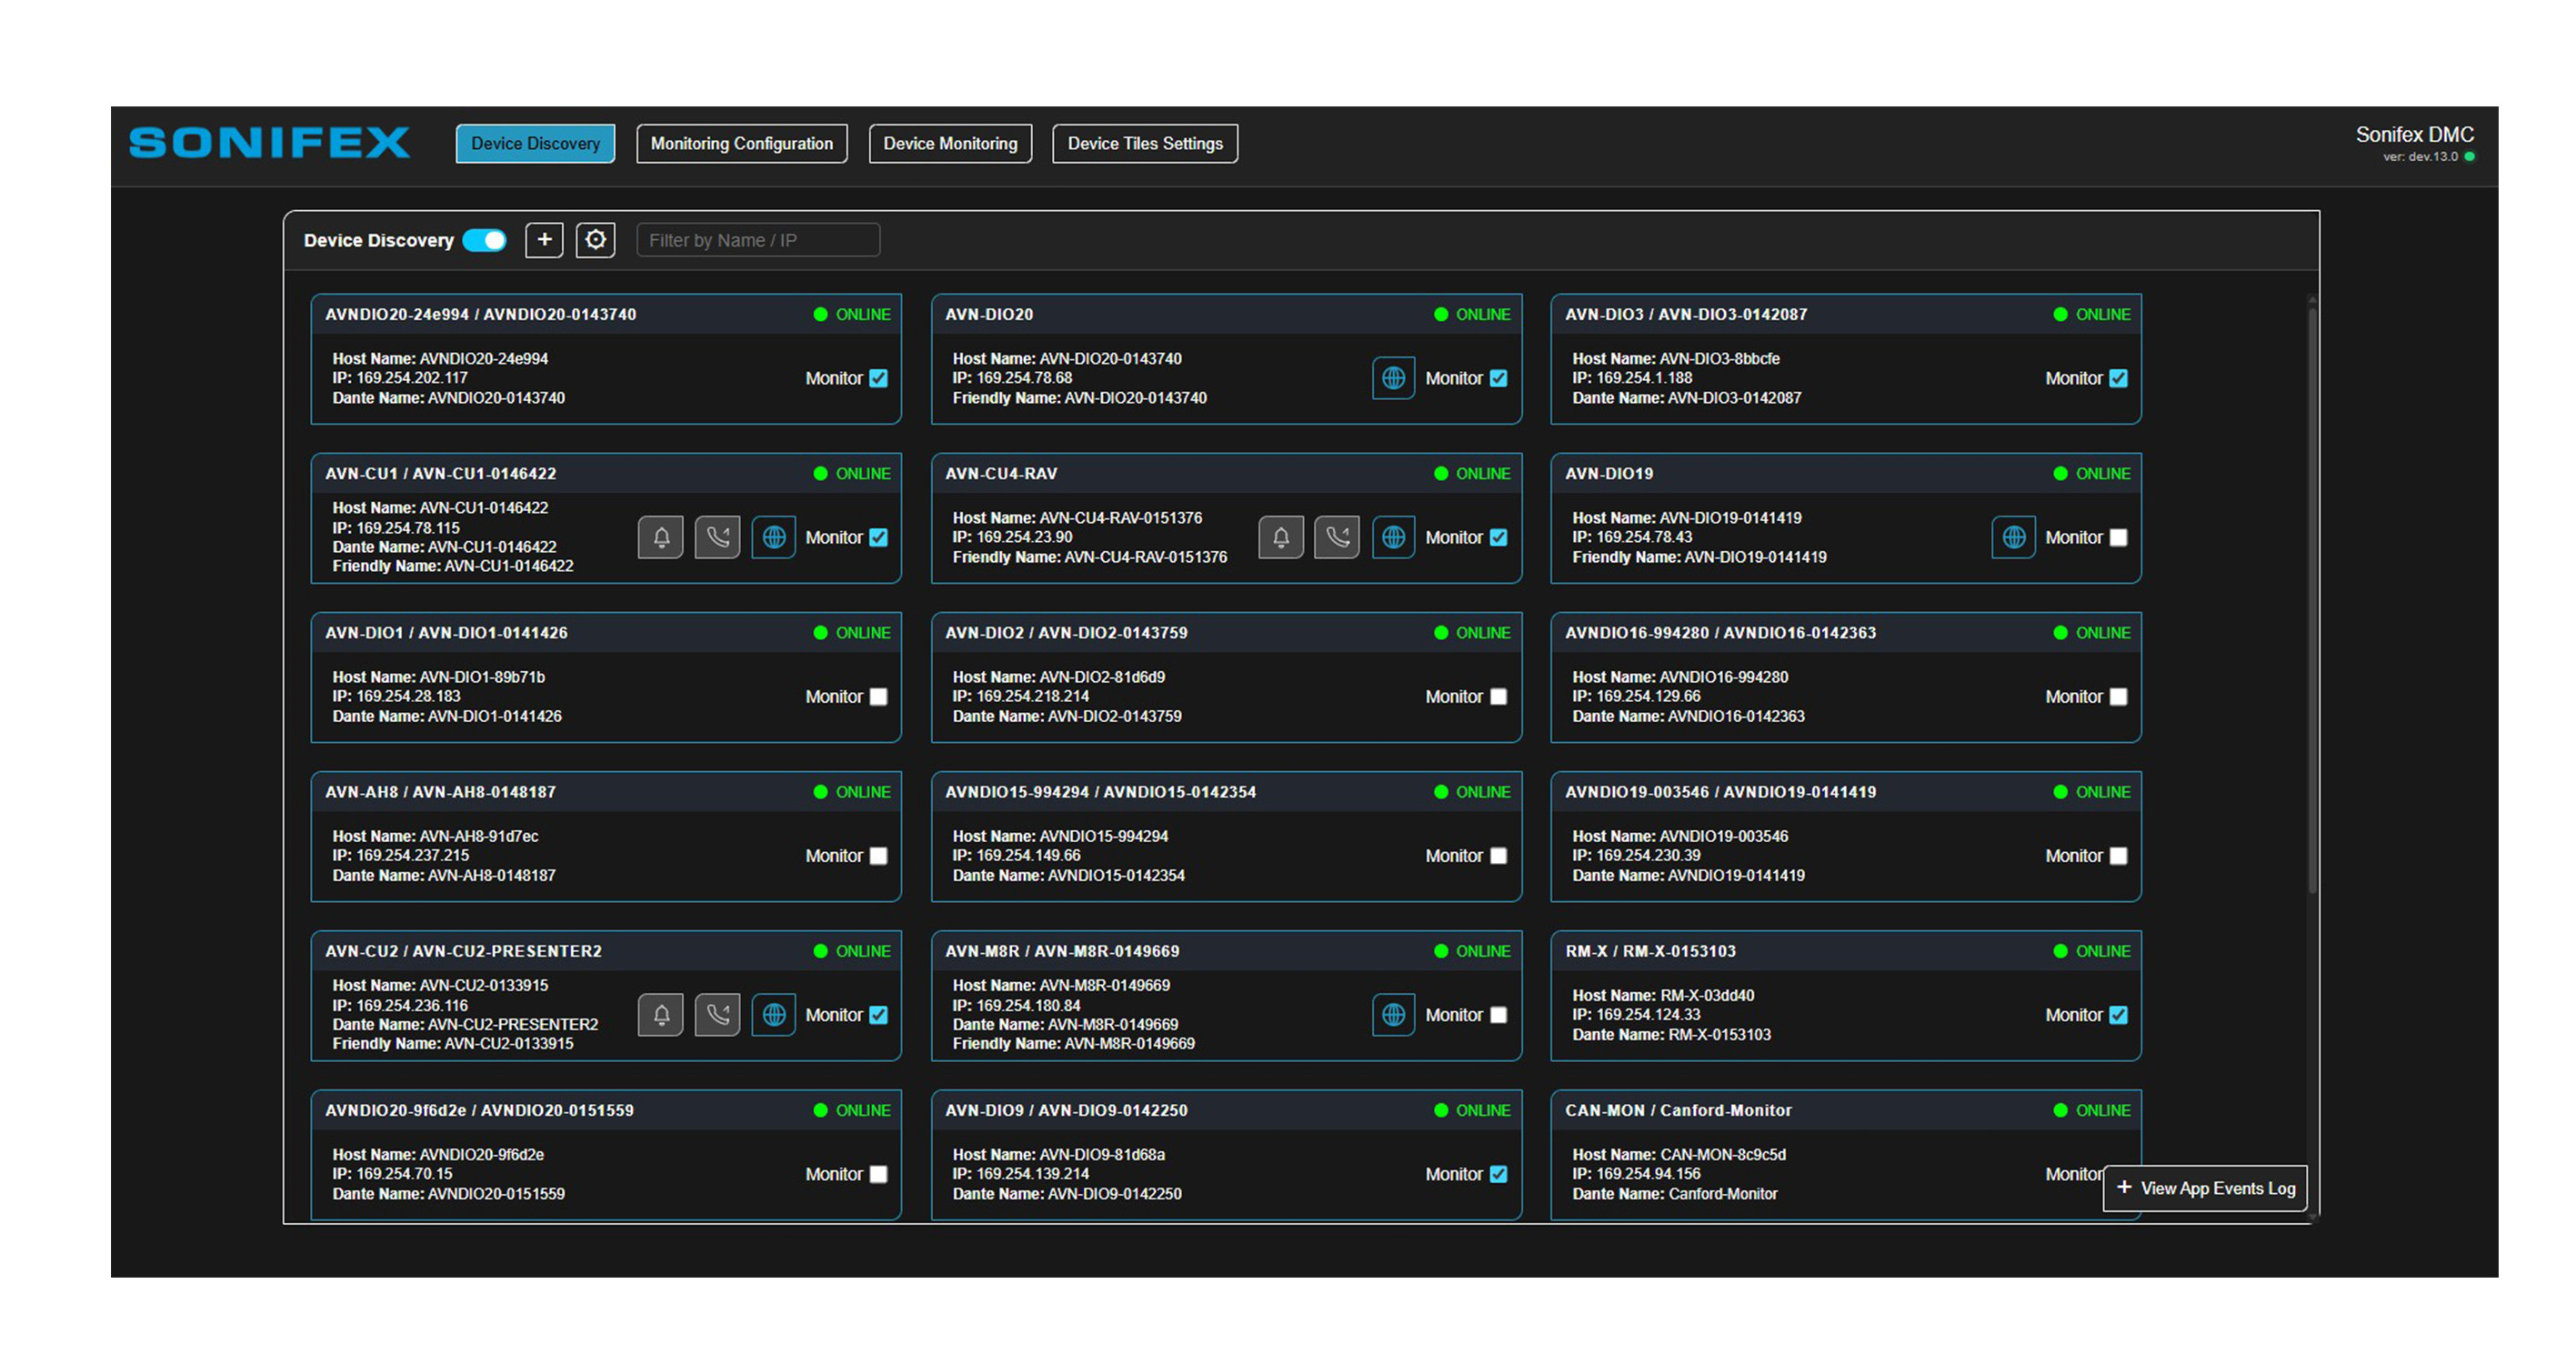Click Host Name AVN-AH8-91d7ec
This screenshot has width=2576, height=1364.
pos(478,836)
